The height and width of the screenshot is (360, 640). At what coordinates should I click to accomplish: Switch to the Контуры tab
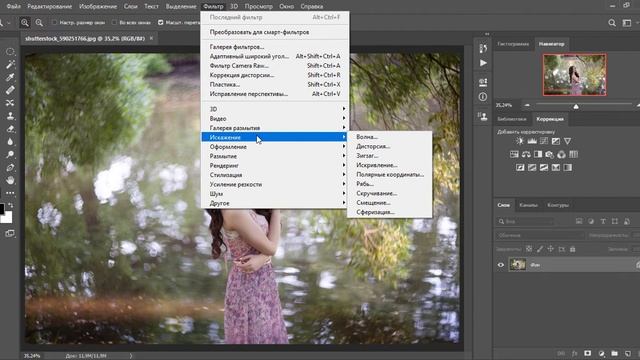pyautogui.click(x=558, y=205)
